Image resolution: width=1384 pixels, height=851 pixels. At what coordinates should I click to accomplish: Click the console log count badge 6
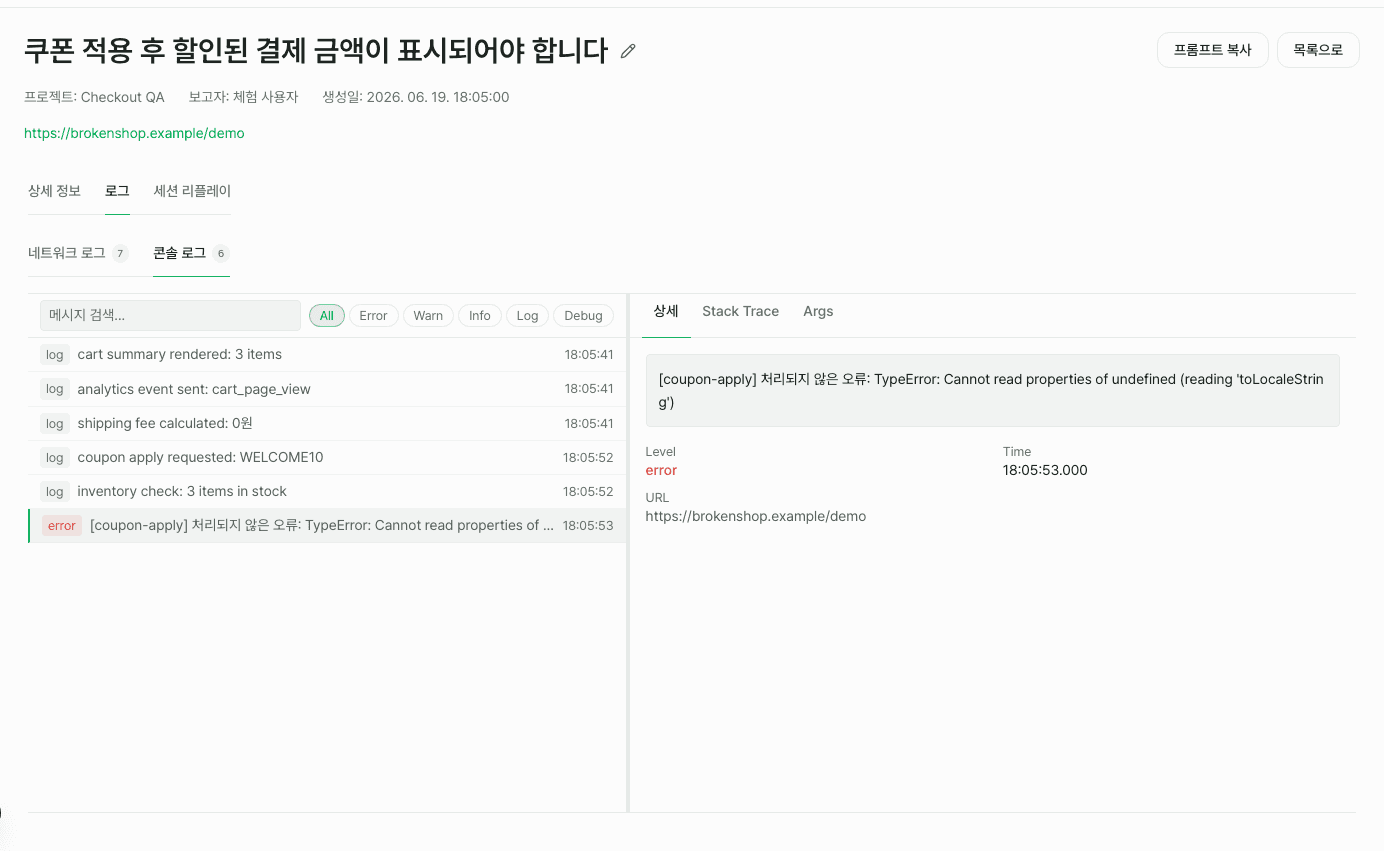tap(220, 253)
